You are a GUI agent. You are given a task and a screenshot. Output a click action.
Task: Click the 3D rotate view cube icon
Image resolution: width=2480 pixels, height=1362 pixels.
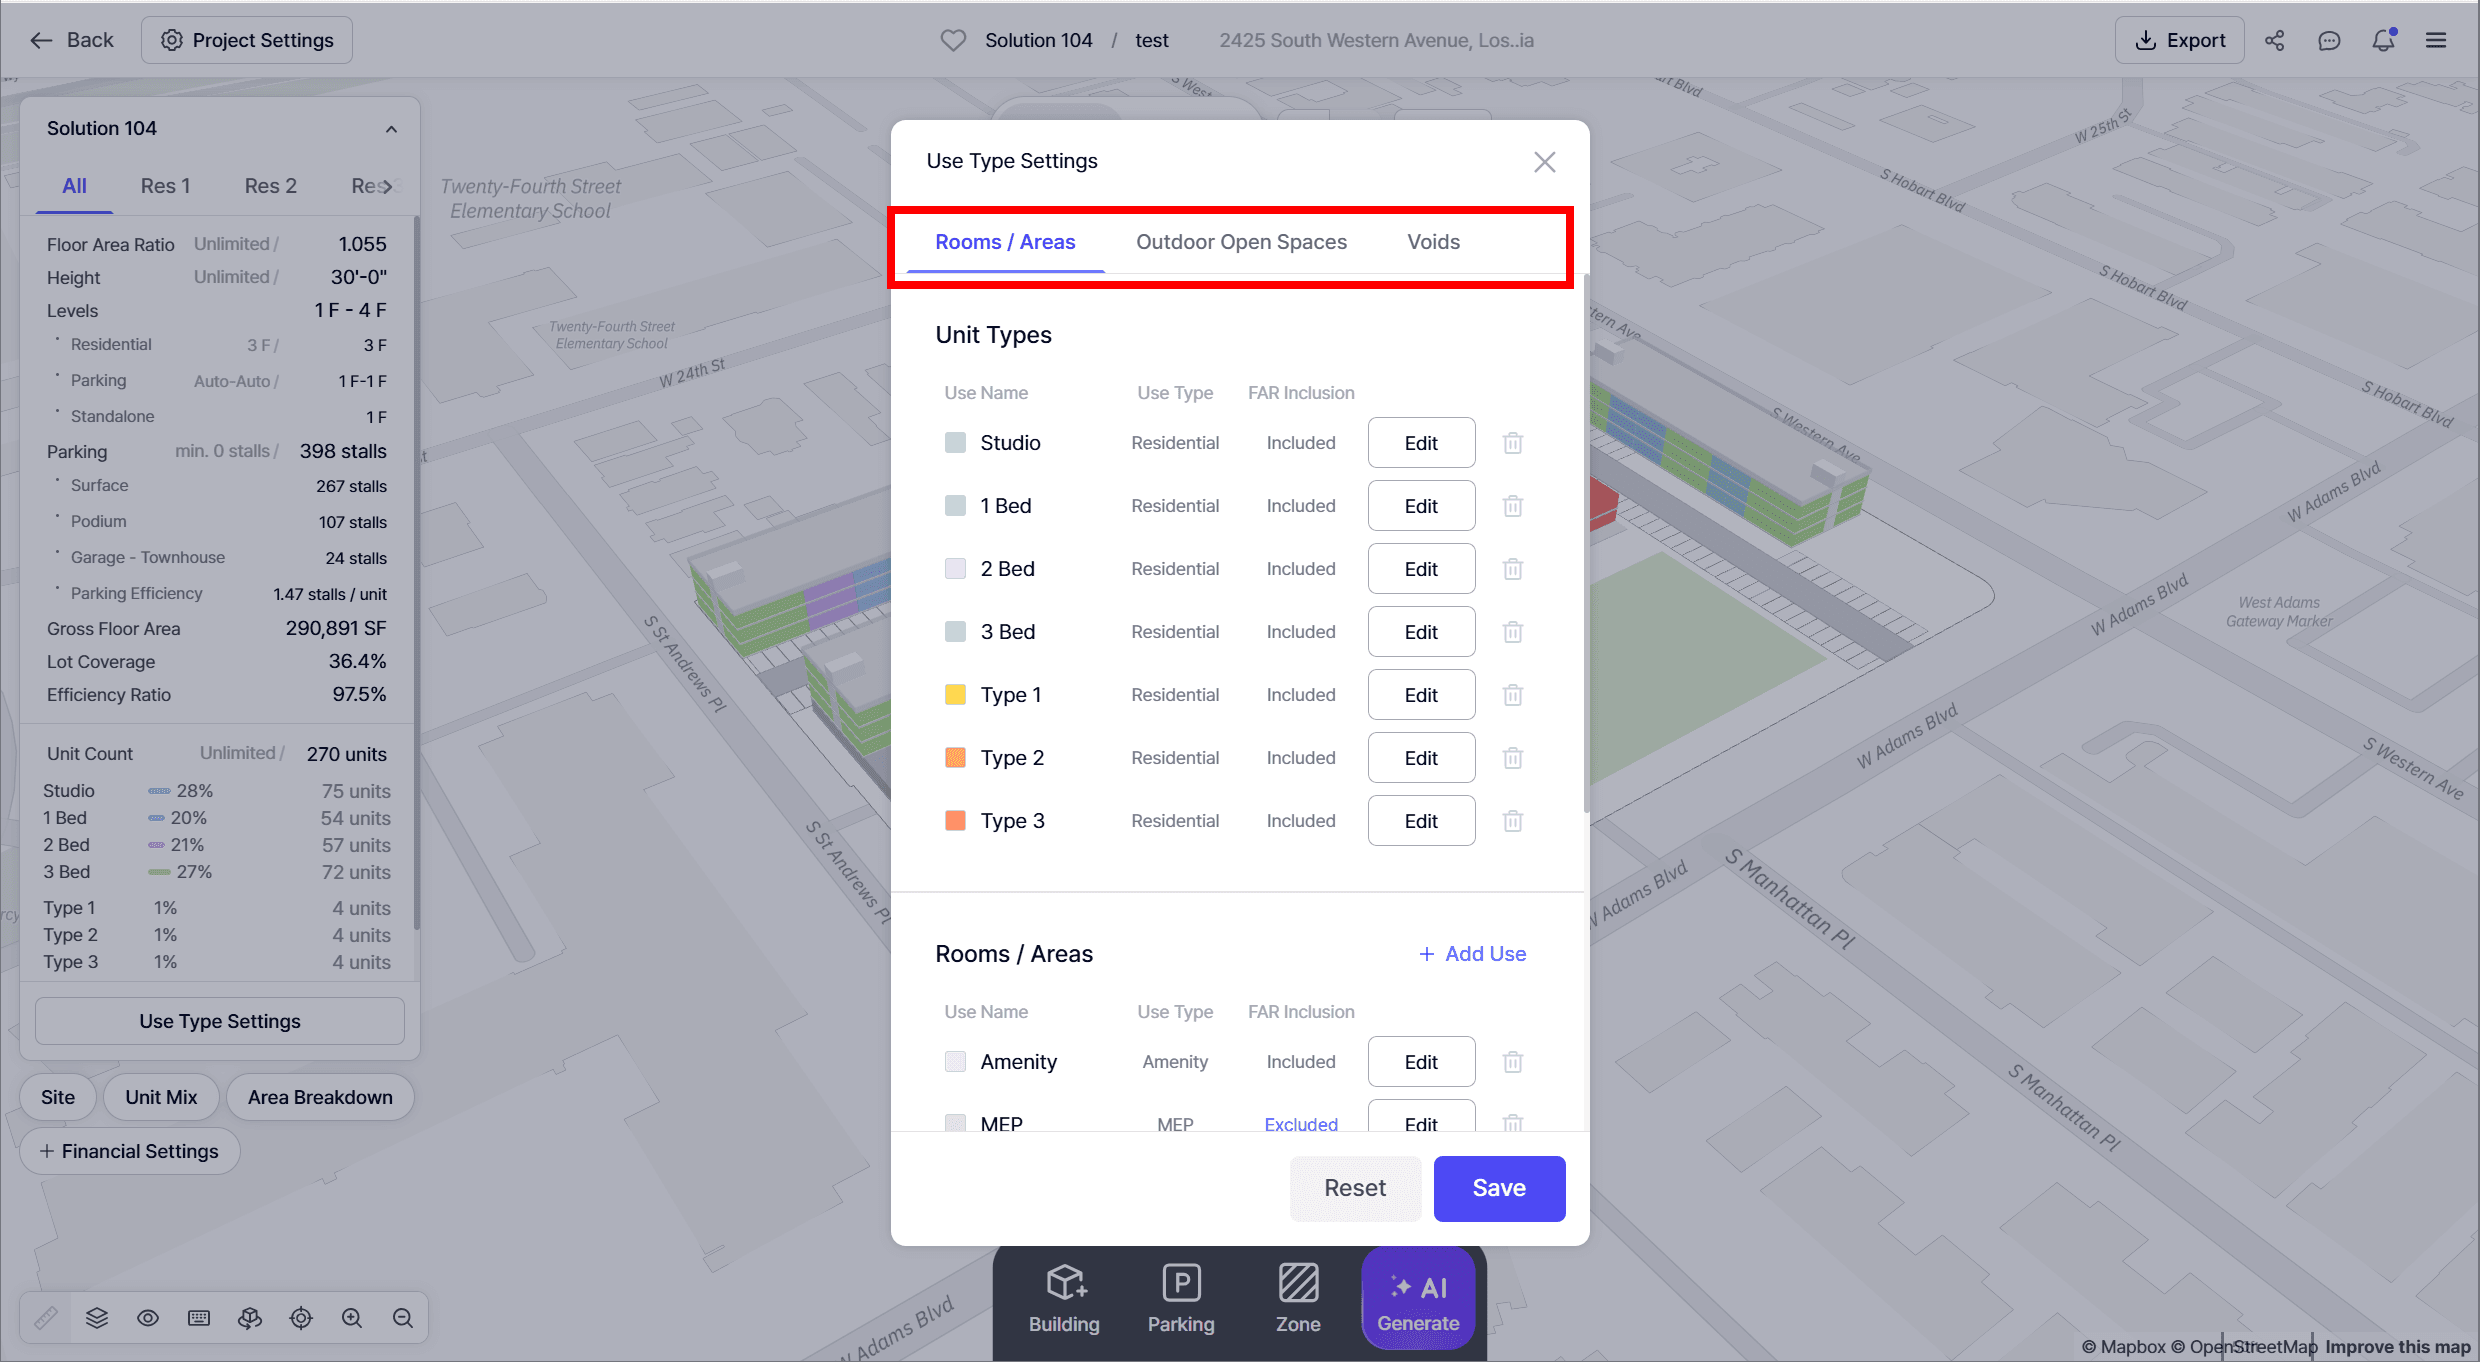tap(250, 1318)
